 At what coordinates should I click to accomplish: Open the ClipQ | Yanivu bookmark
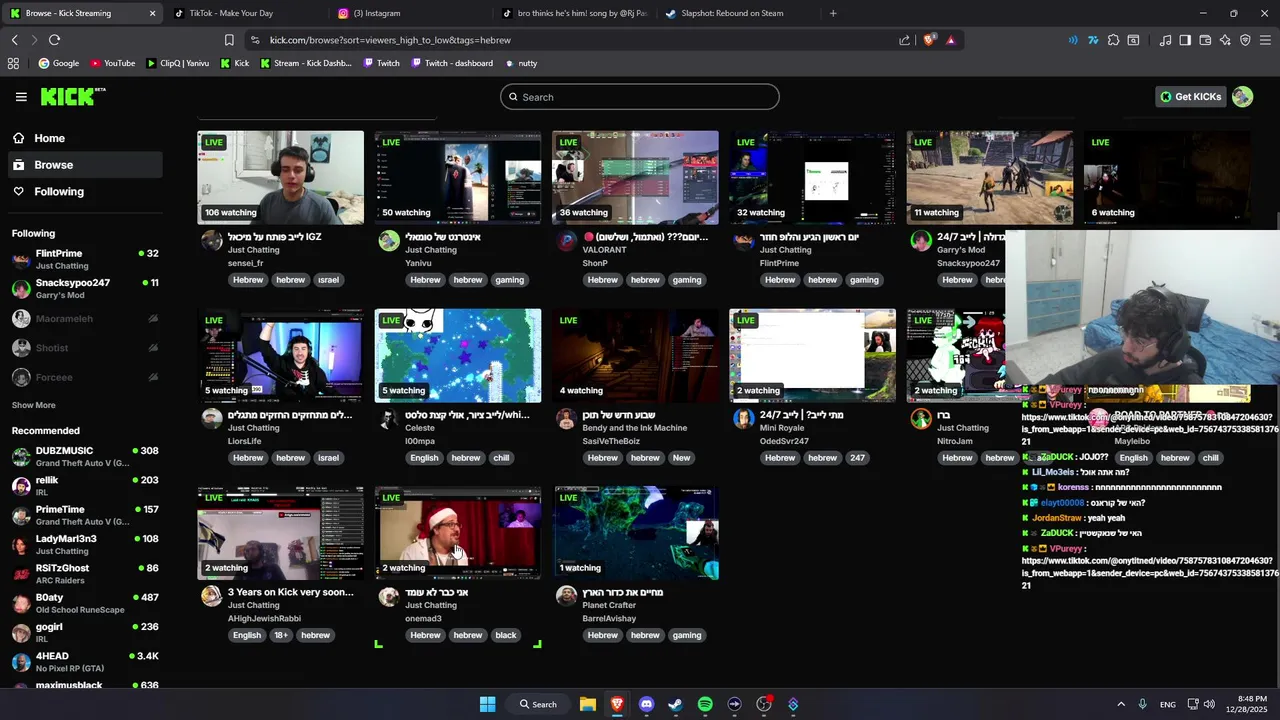177,63
